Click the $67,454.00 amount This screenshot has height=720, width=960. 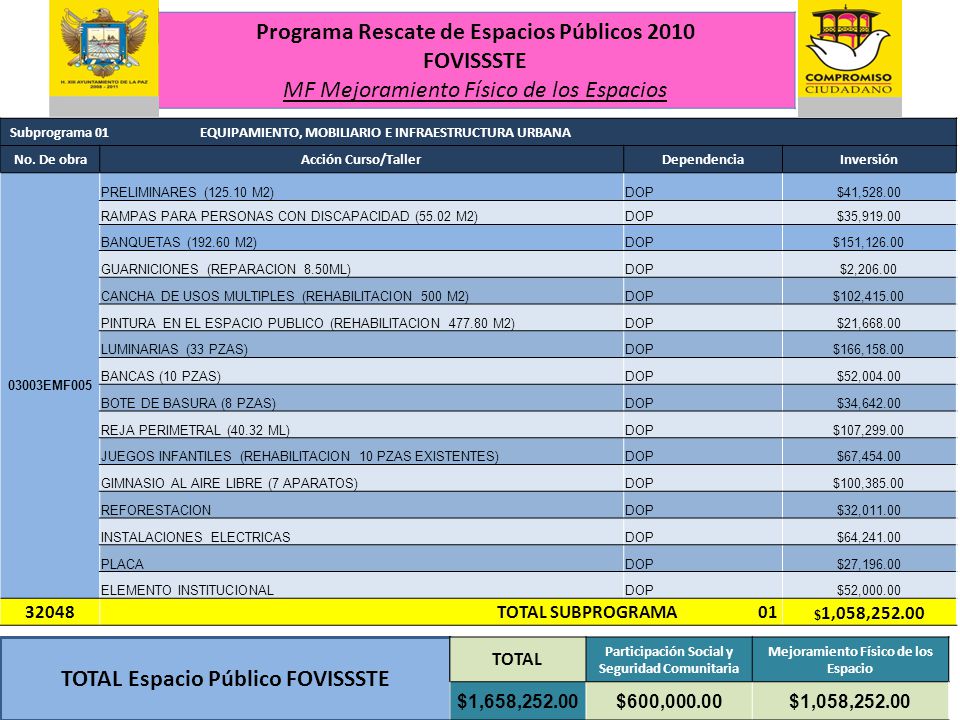(868, 457)
